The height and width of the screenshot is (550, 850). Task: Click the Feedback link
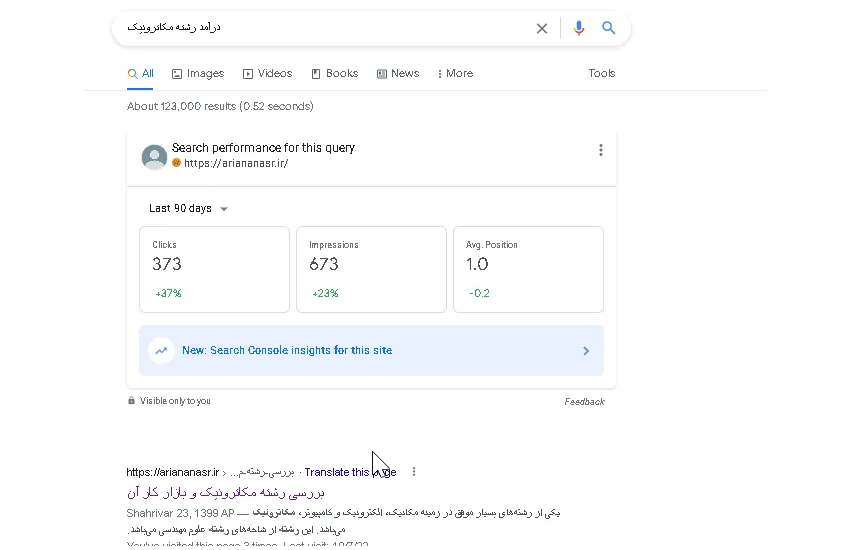[584, 402]
